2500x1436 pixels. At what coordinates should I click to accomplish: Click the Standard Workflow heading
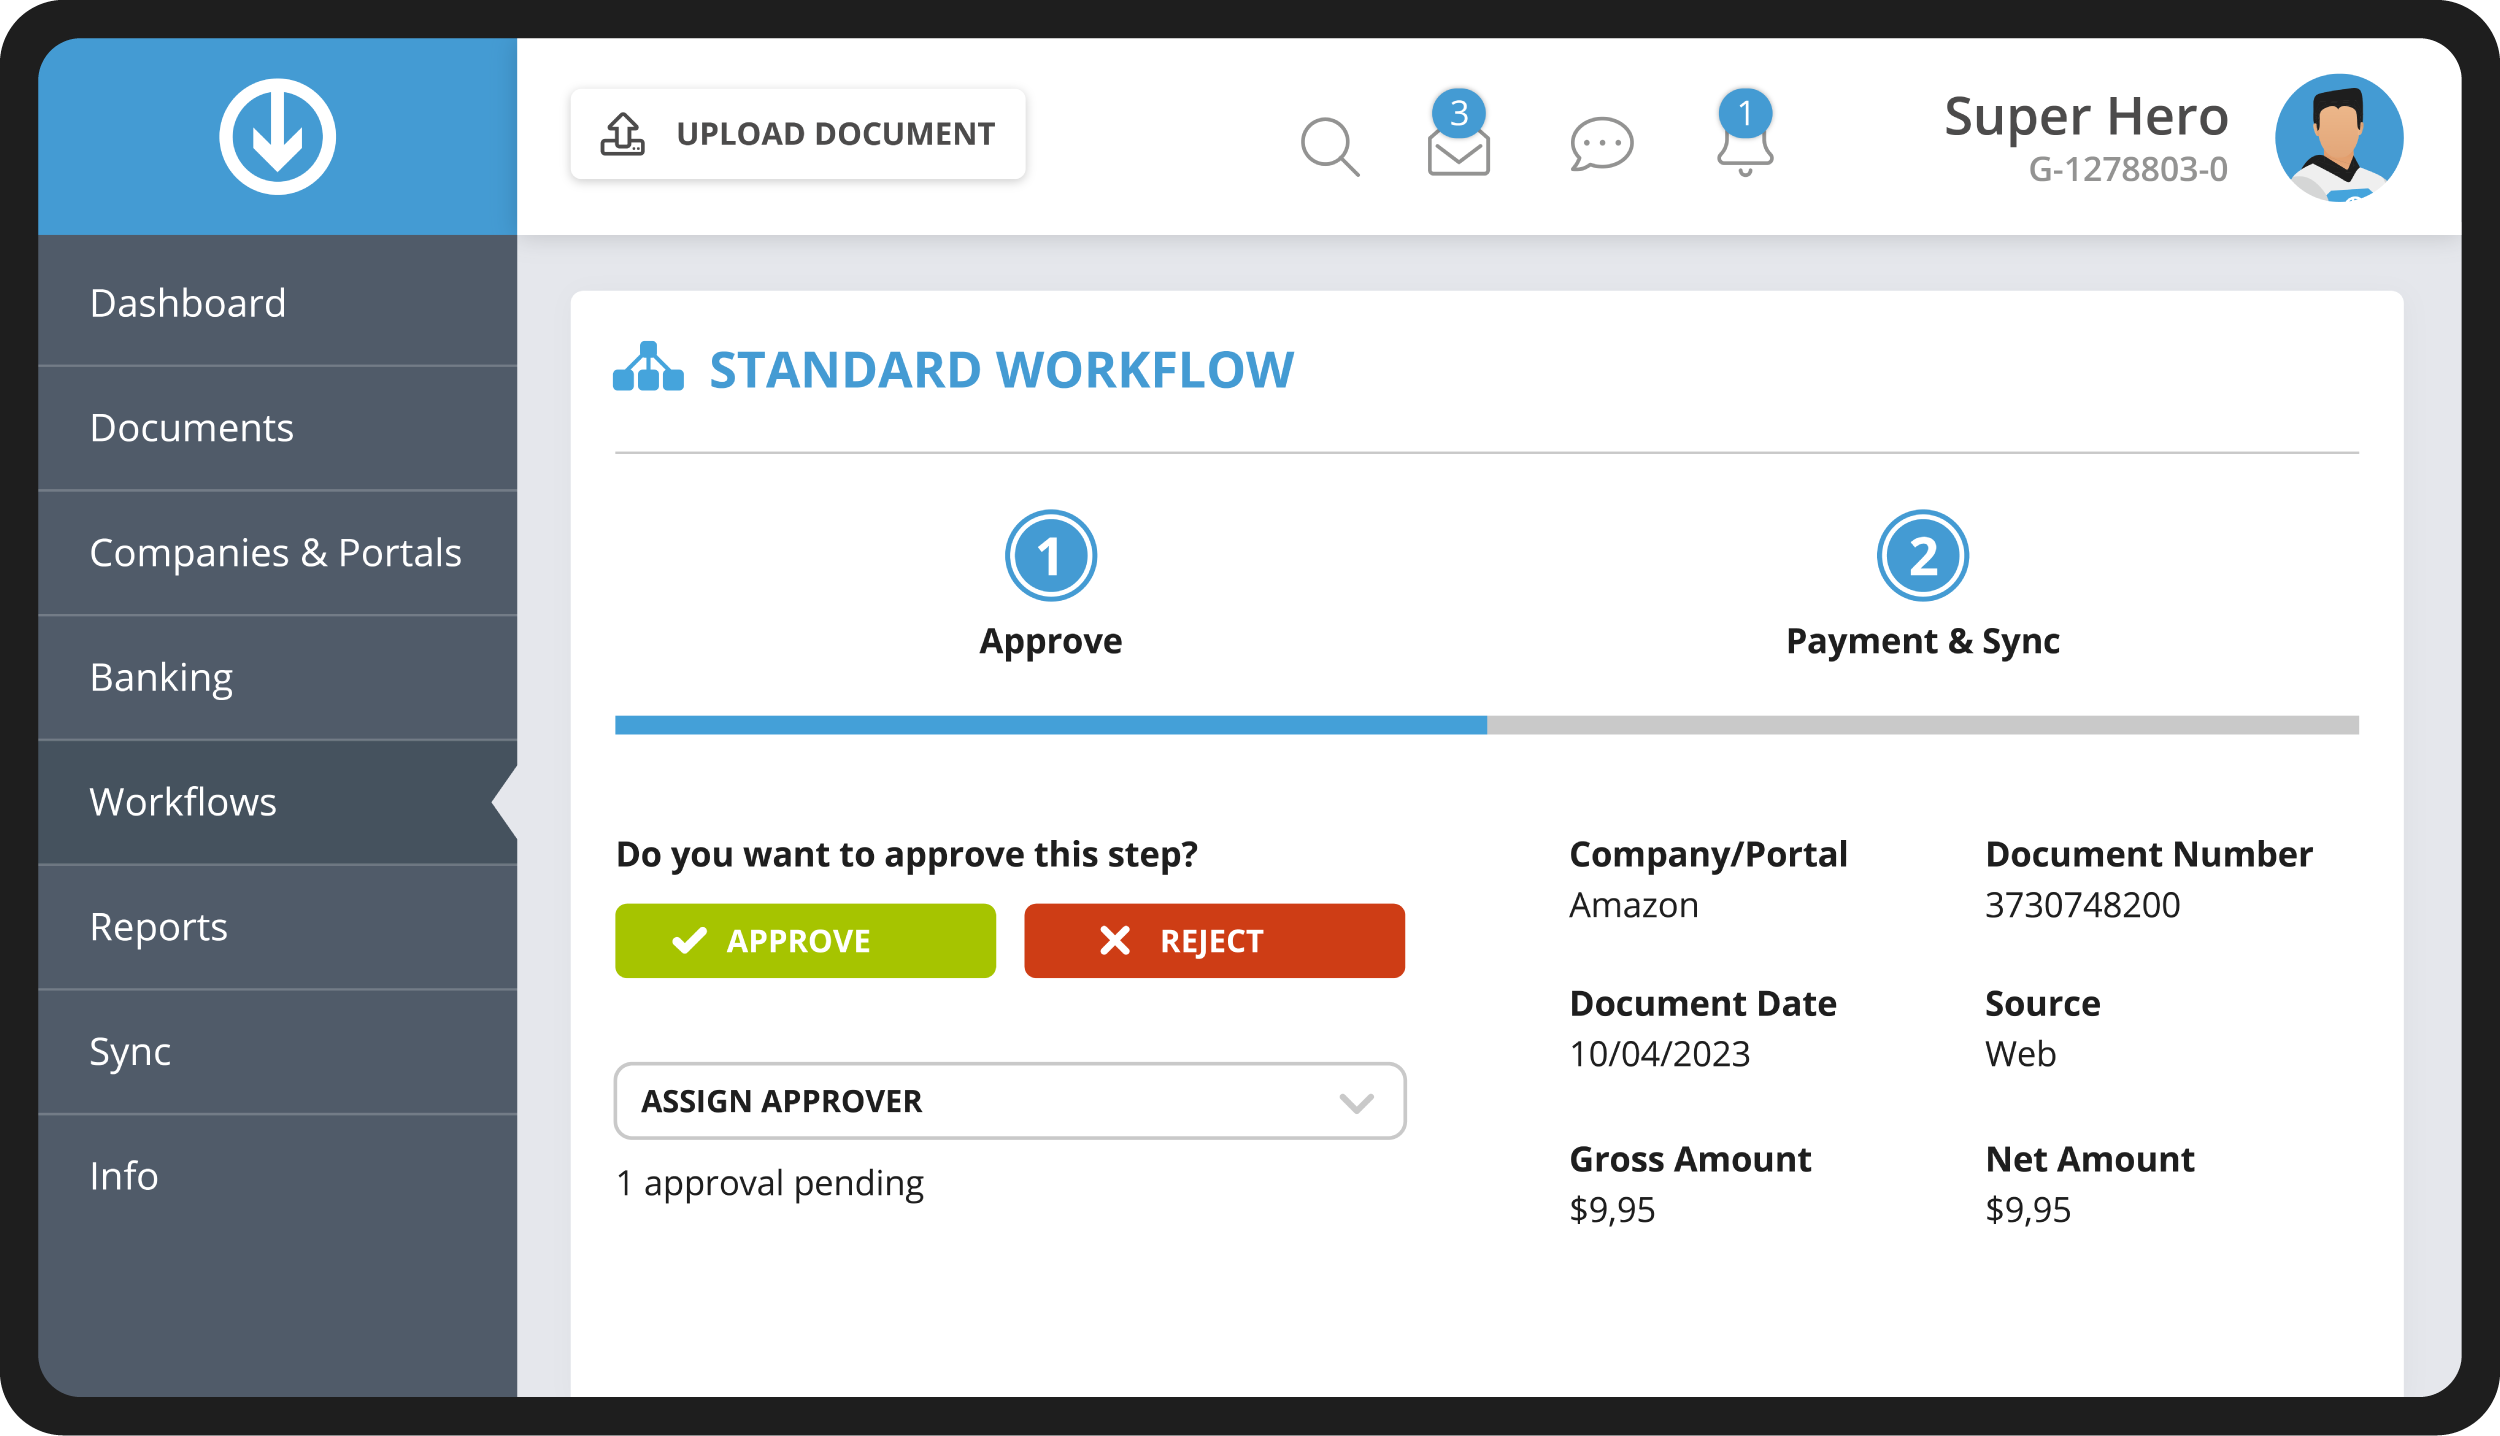pyautogui.click(x=1002, y=370)
